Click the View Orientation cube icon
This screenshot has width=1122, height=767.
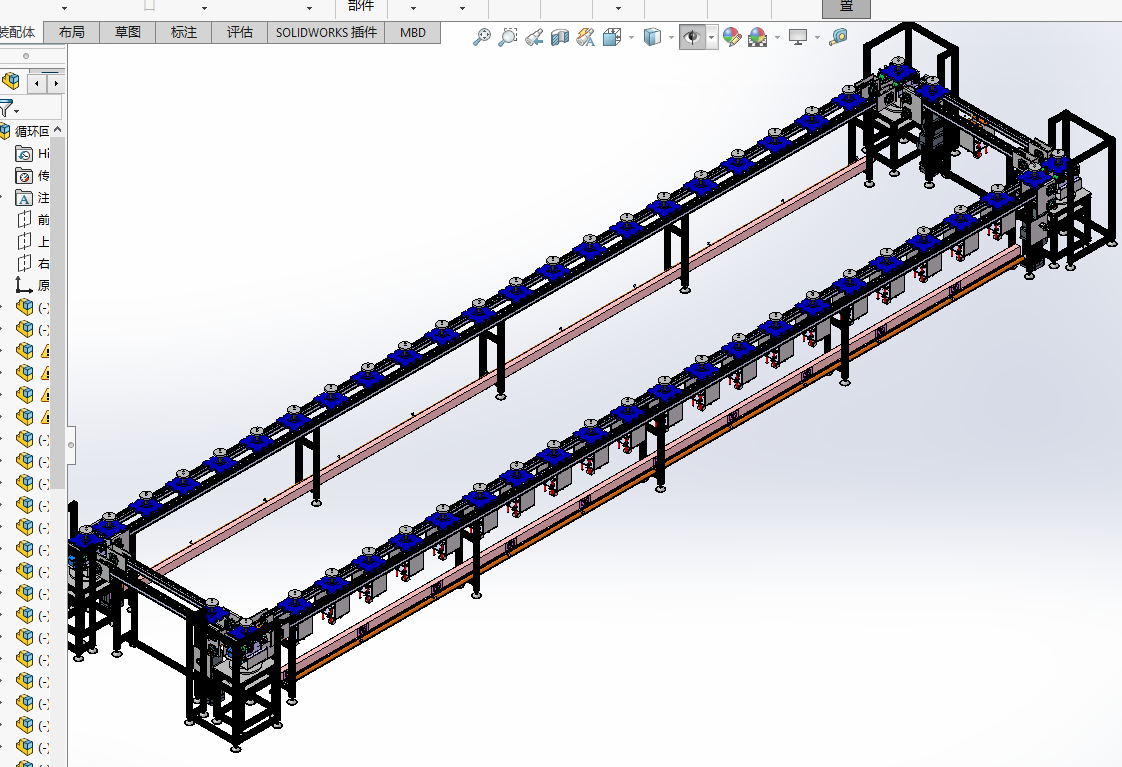(x=612, y=37)
